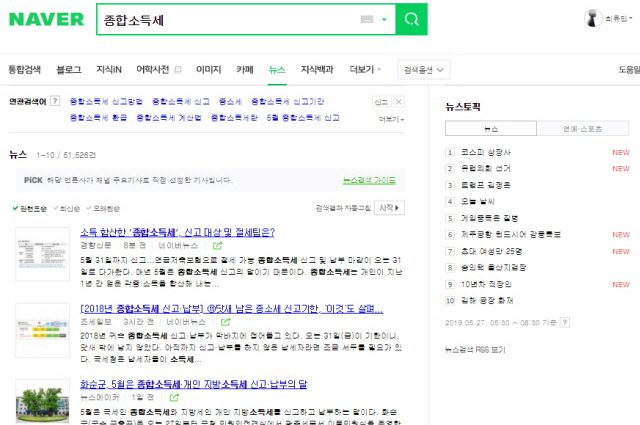This screenshot has width=640, height=425.
Task: Open the 검색옵션 dropdown
Action: click(x=423, y=70)
